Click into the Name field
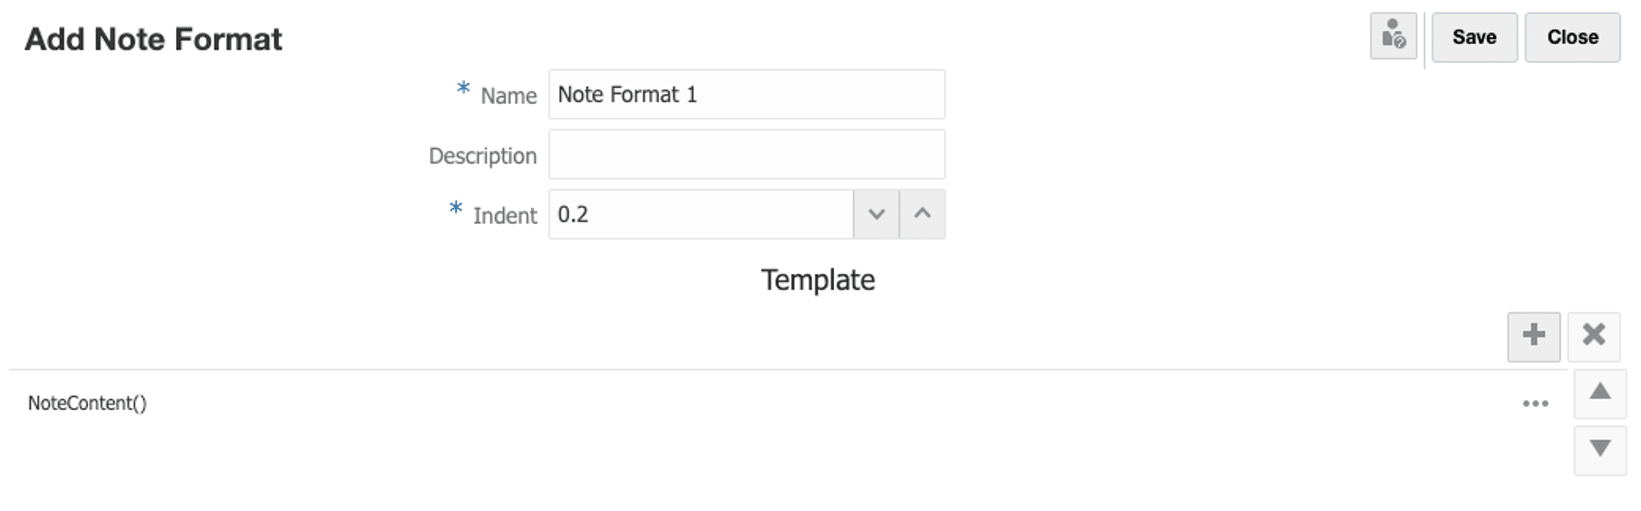Image resolution: width=1641 pixels, height=511 pixels. point(746,95)
